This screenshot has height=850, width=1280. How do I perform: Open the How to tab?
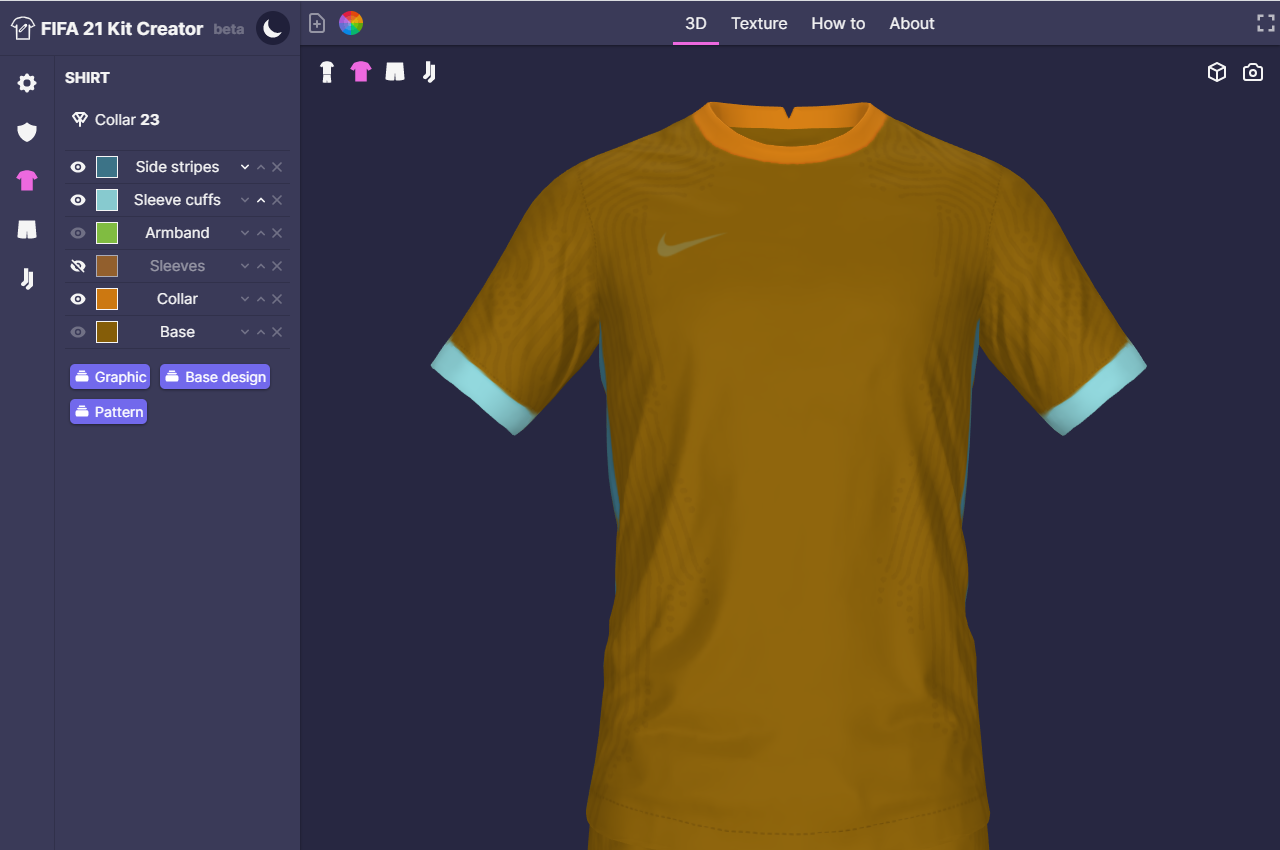pos(838,23)
